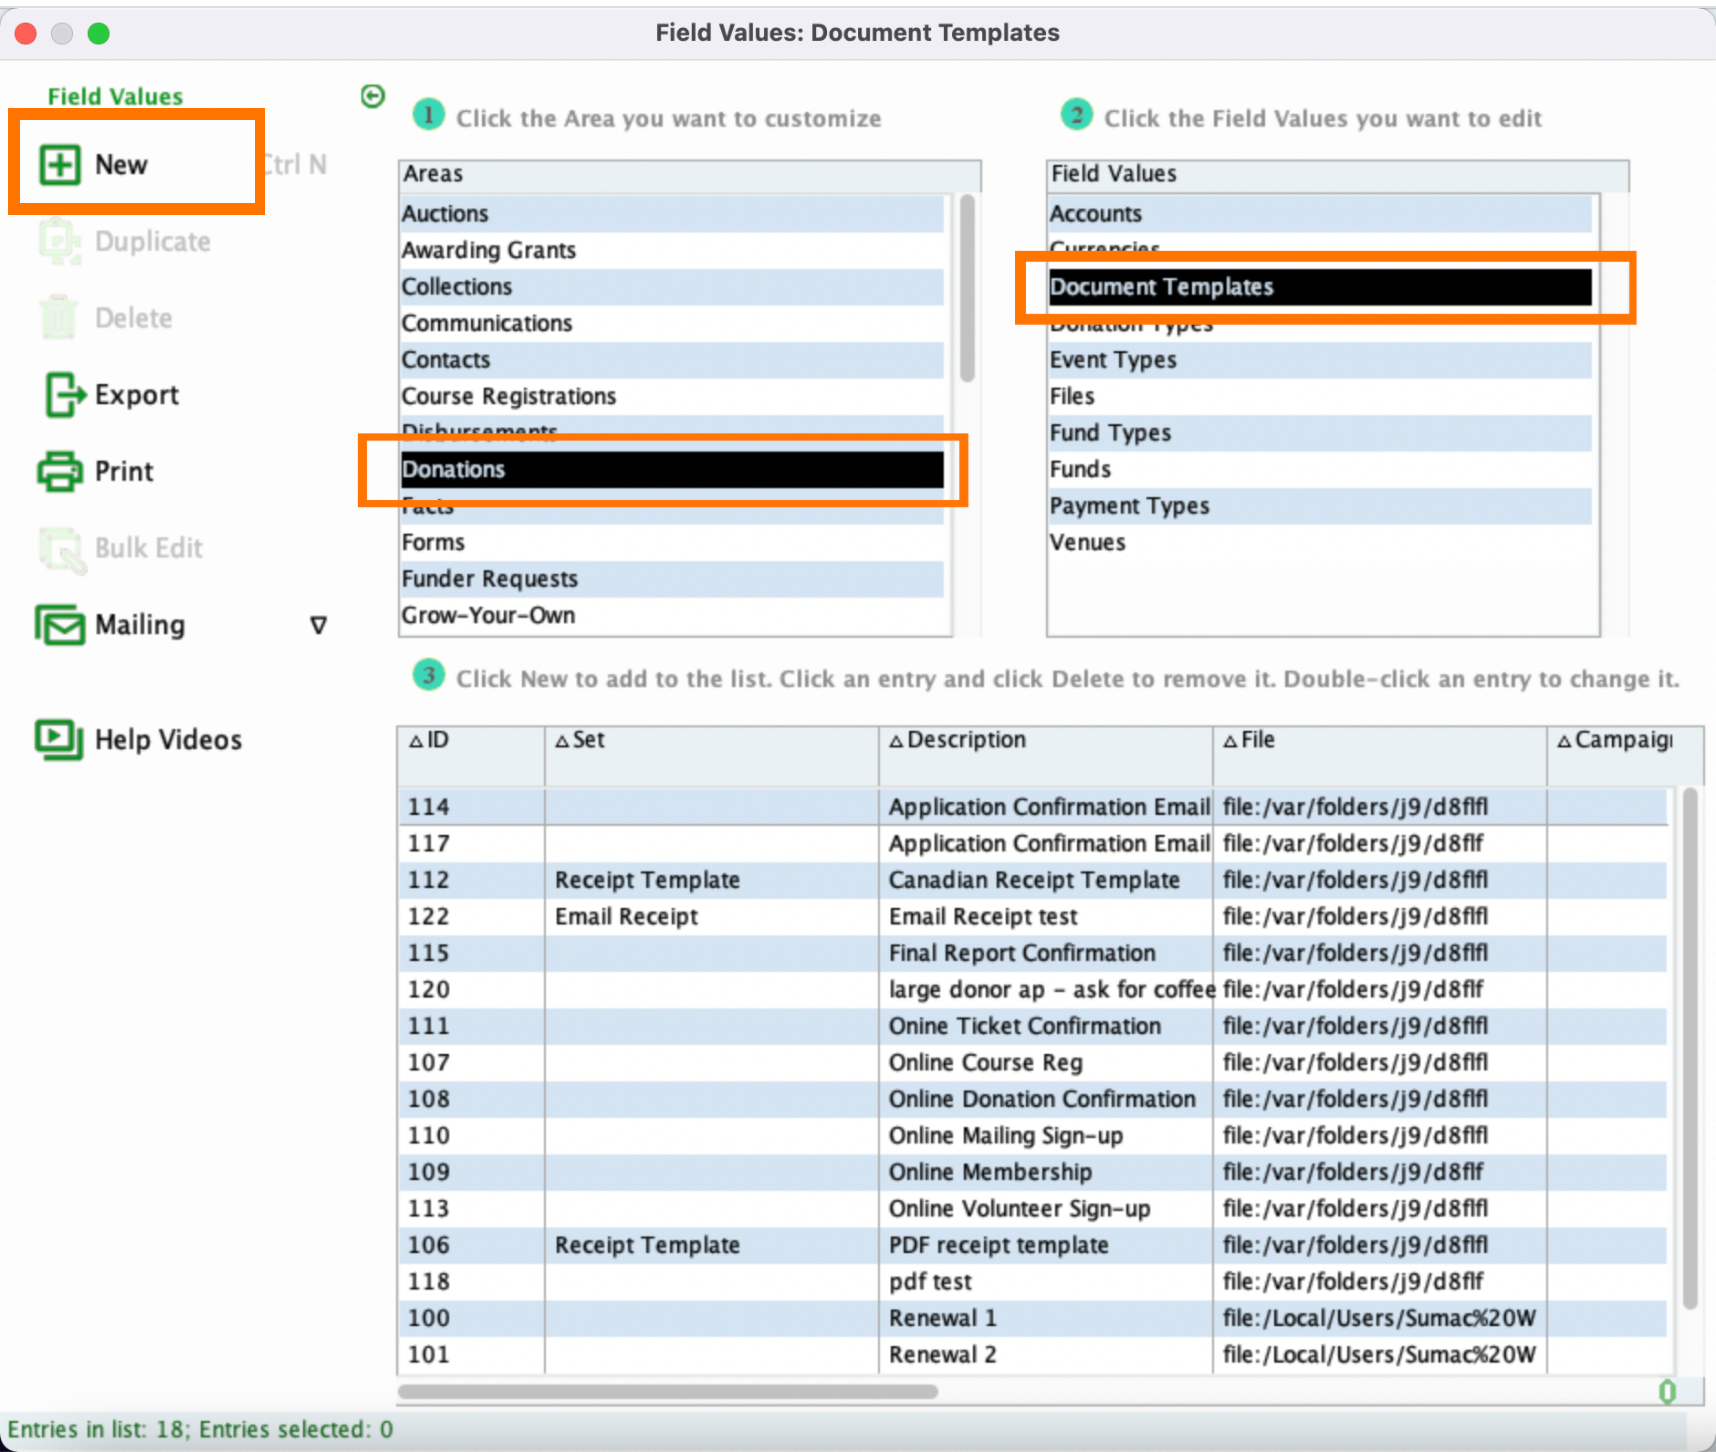The image size is (1716, 1452).
Task: Select Contacts area
Action: click(671, 360)
